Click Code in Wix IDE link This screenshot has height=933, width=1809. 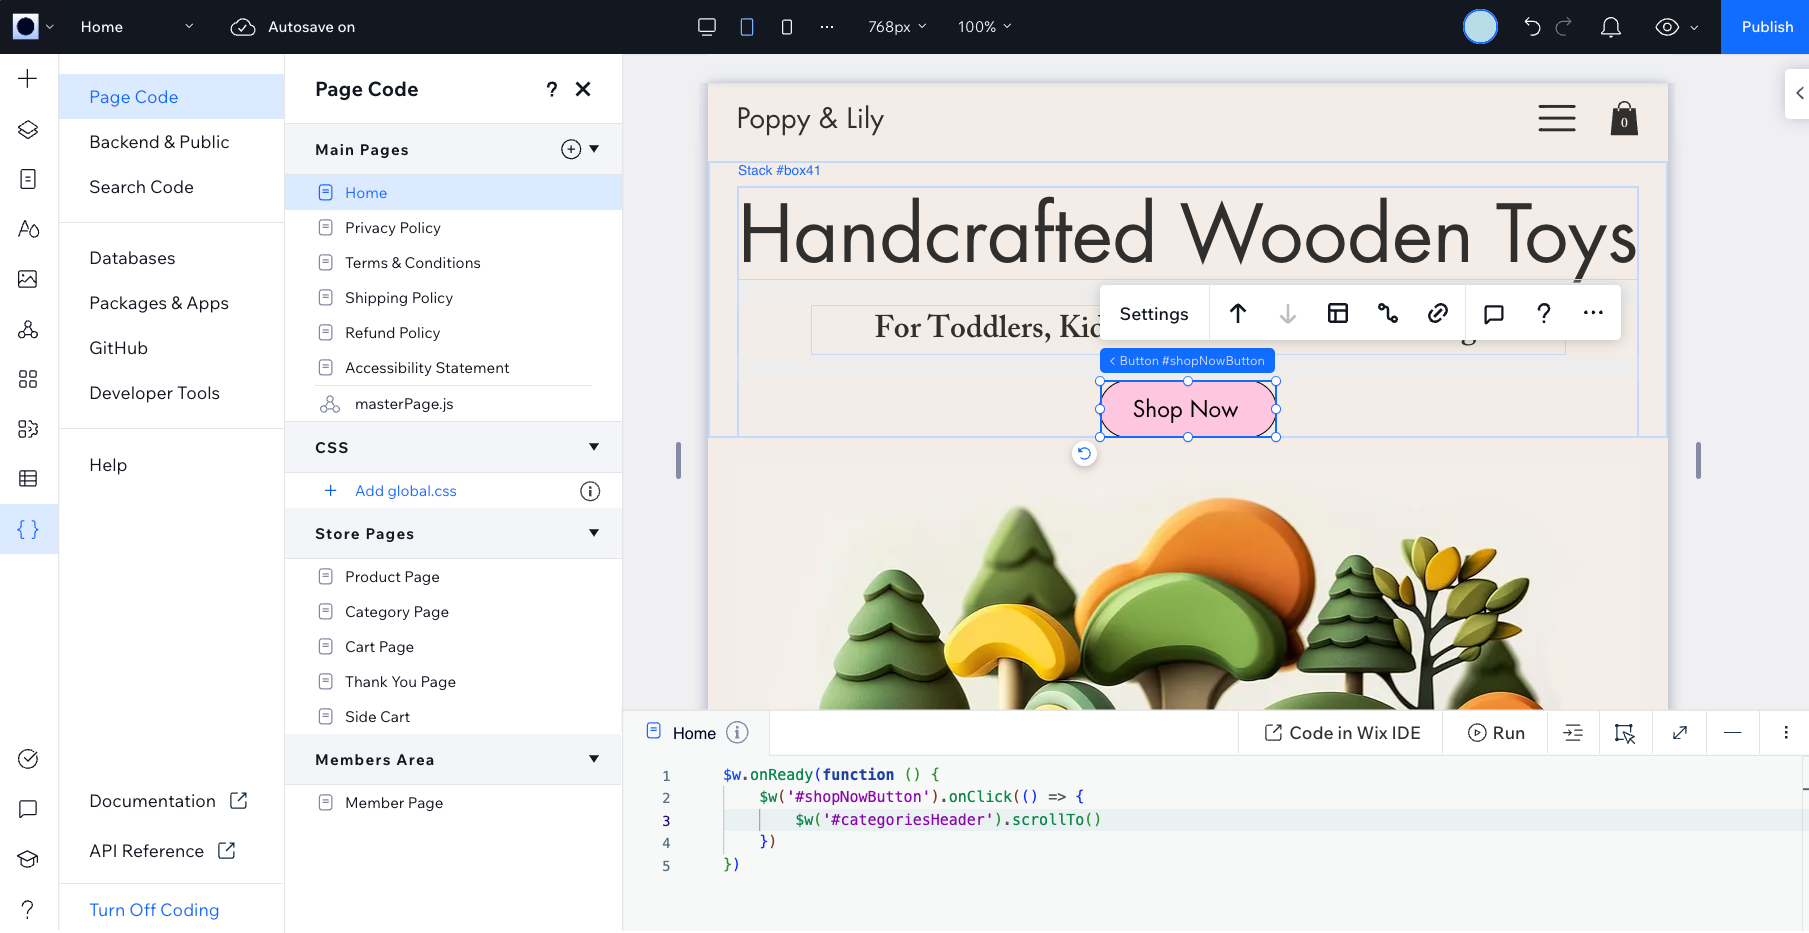point(1342,733)
